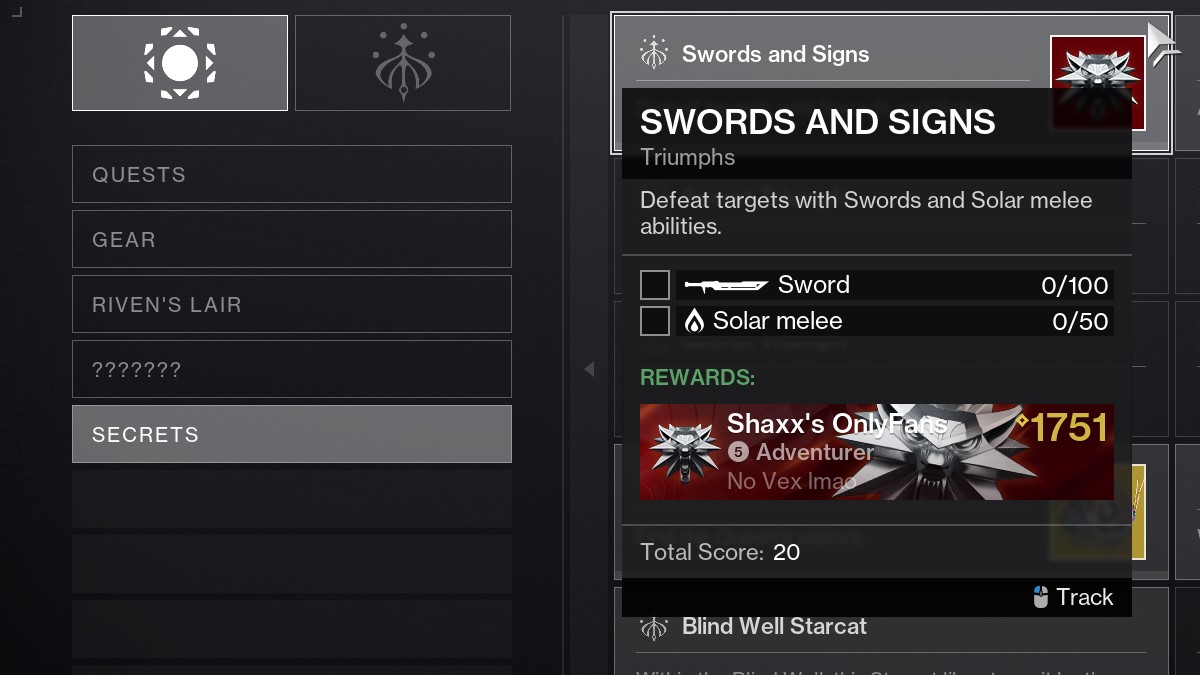Click the wolf emblem icon in rewards
Screen dimensions: 1200x675
pyautogui.click(x=683, y=451)
